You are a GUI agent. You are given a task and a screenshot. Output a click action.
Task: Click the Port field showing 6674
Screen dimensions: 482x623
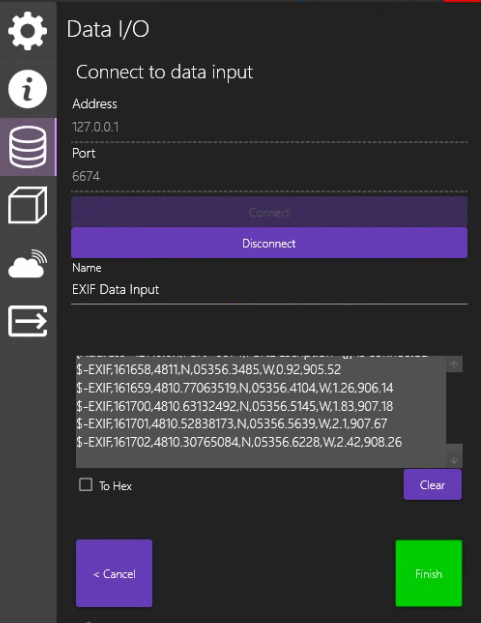coord(269,176)
